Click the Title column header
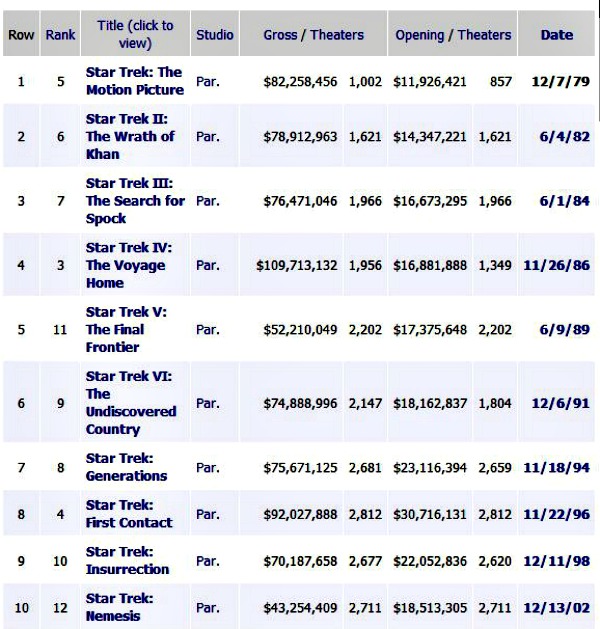Viewport: 600px width, 629px height. coord(135,34)
